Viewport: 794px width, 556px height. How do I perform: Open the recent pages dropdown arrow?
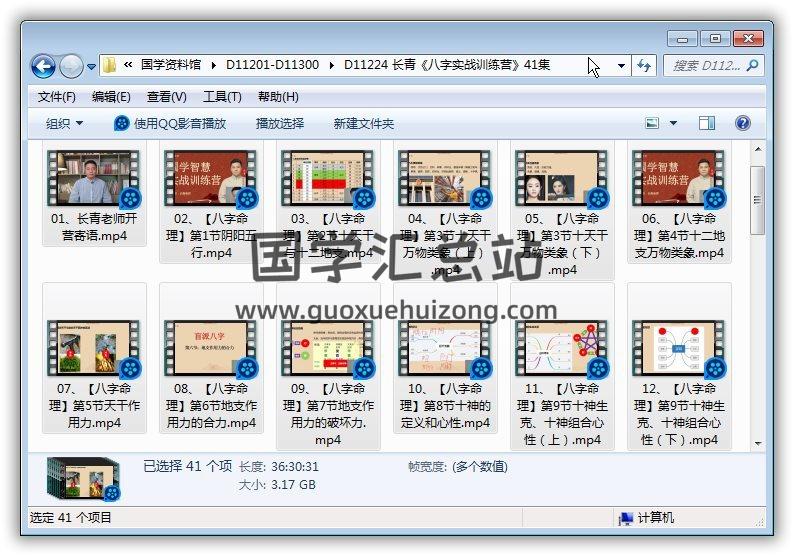91,66
